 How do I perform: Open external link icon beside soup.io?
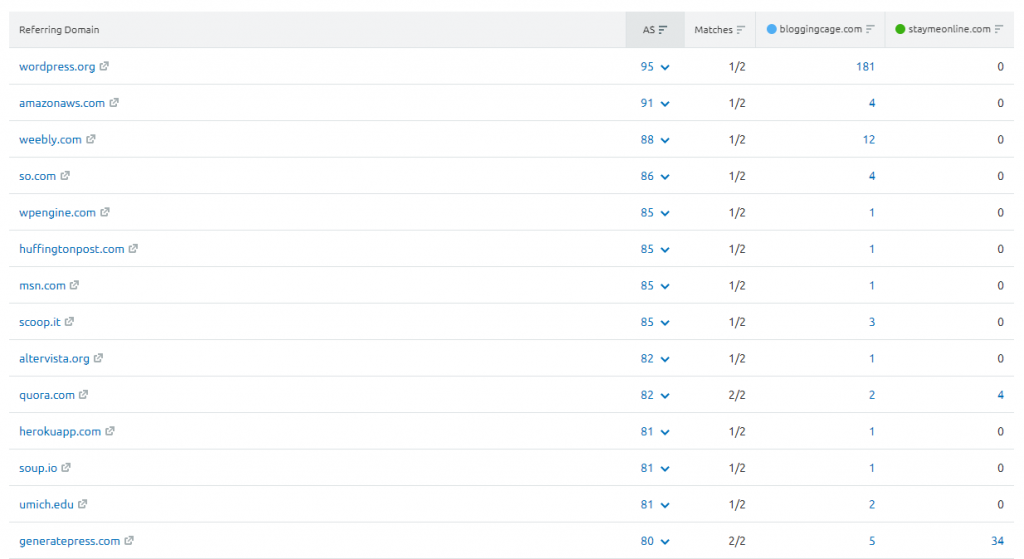[66, 468]
